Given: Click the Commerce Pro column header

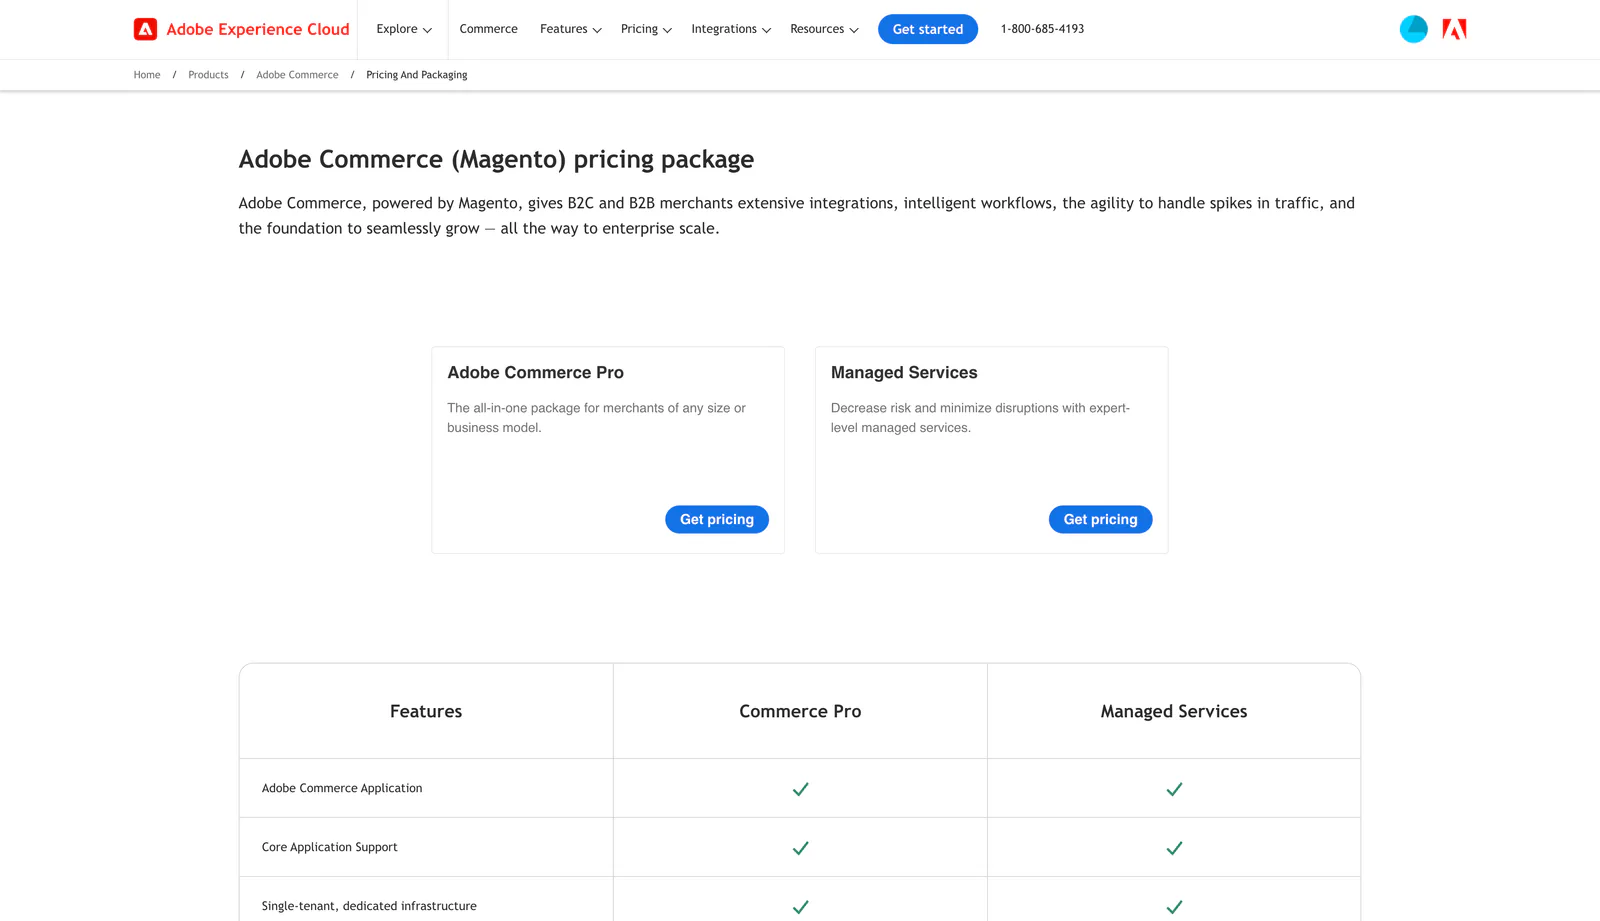Looking at the screenshot, I should [800, 711].
